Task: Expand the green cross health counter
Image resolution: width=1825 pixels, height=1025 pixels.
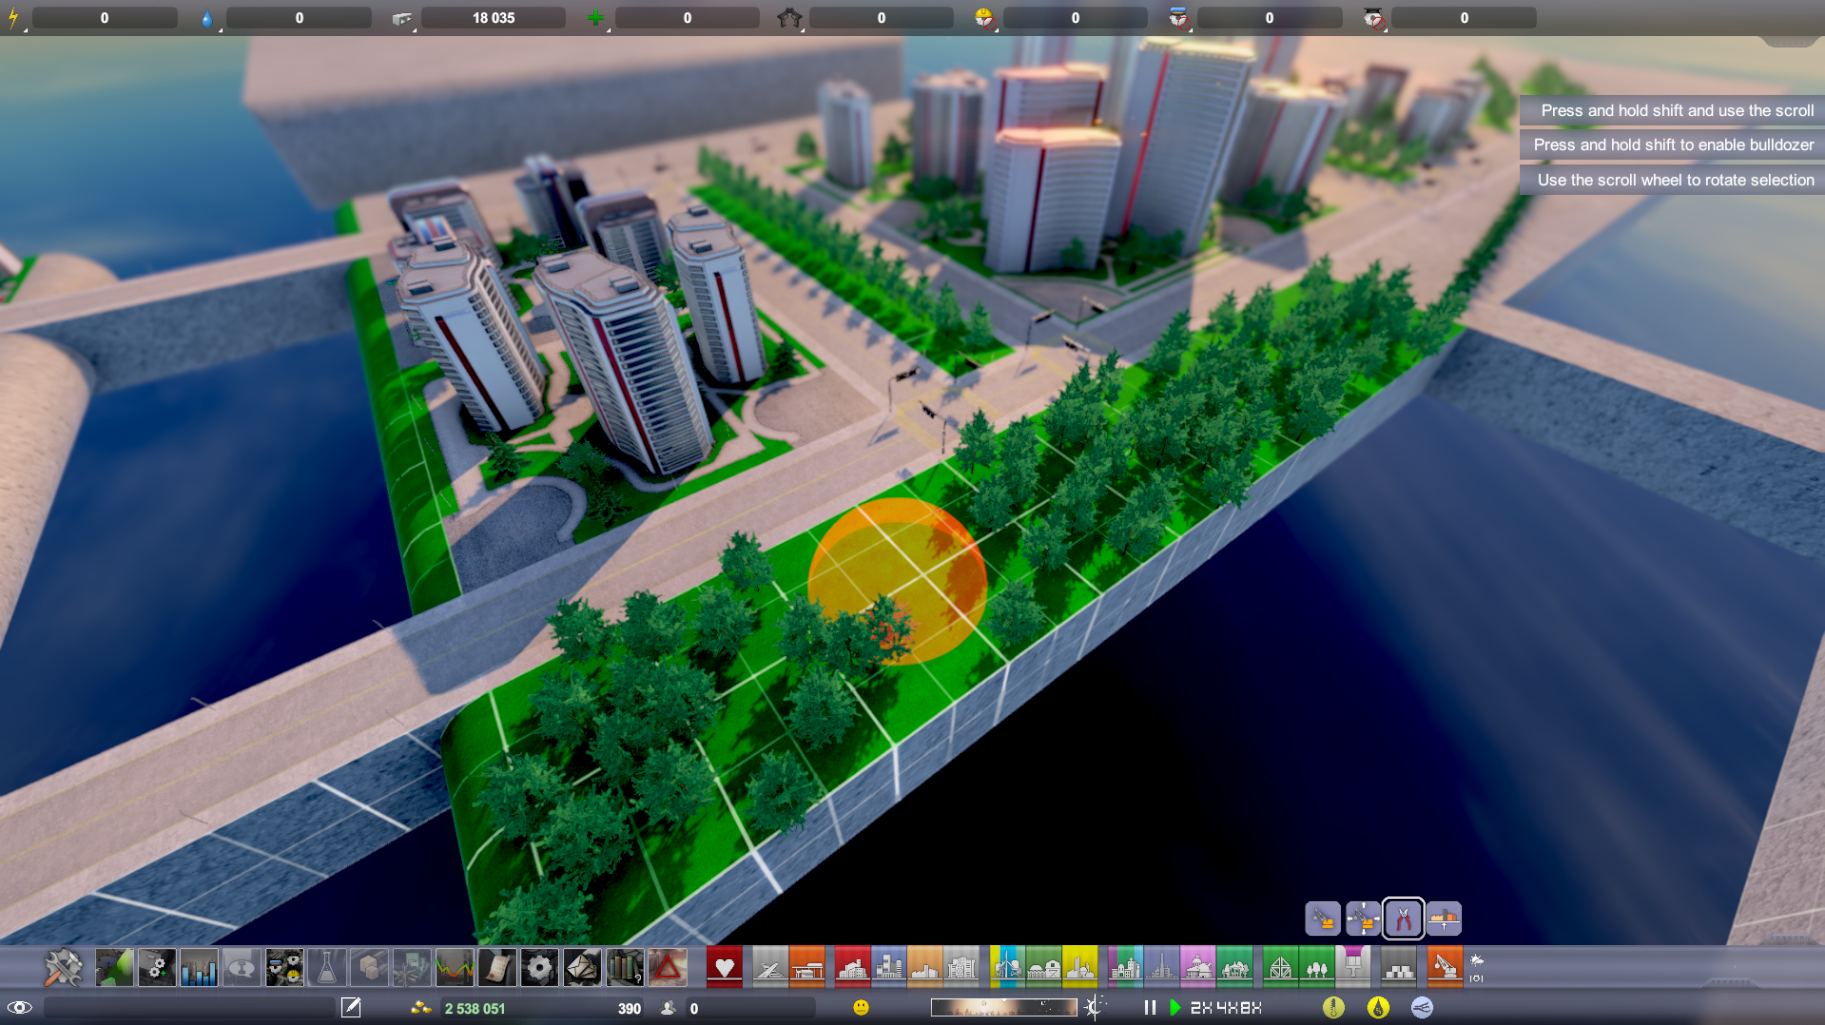Action: 596,19
